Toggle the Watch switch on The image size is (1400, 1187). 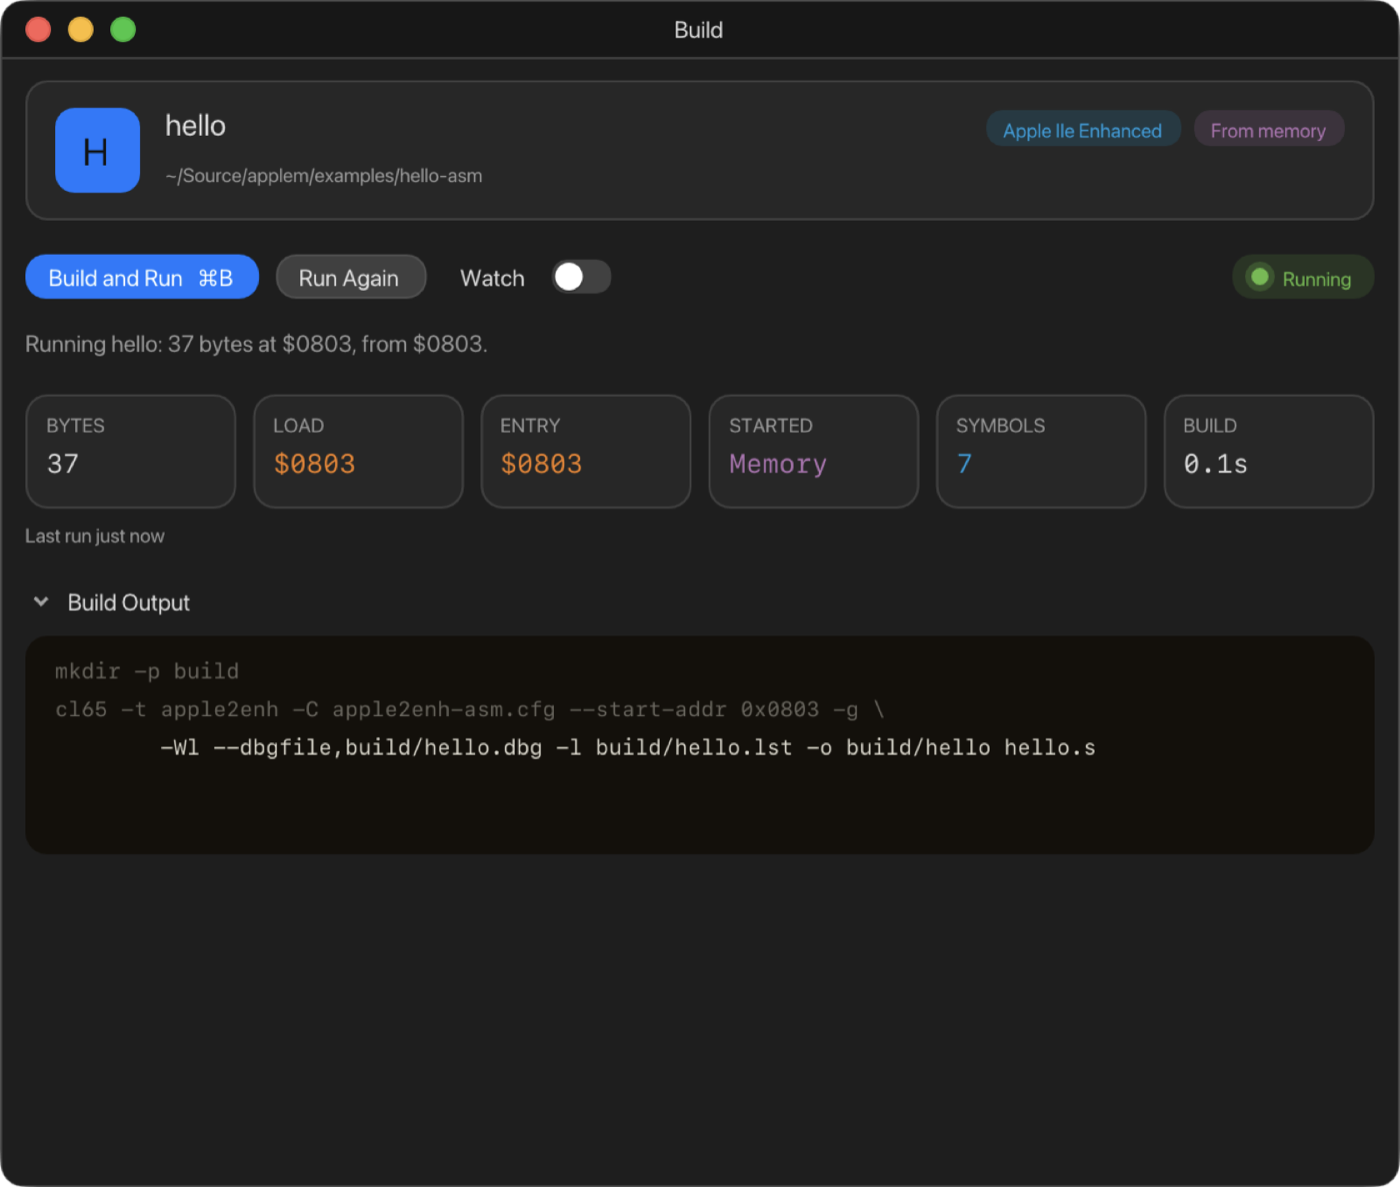[581, 277]
